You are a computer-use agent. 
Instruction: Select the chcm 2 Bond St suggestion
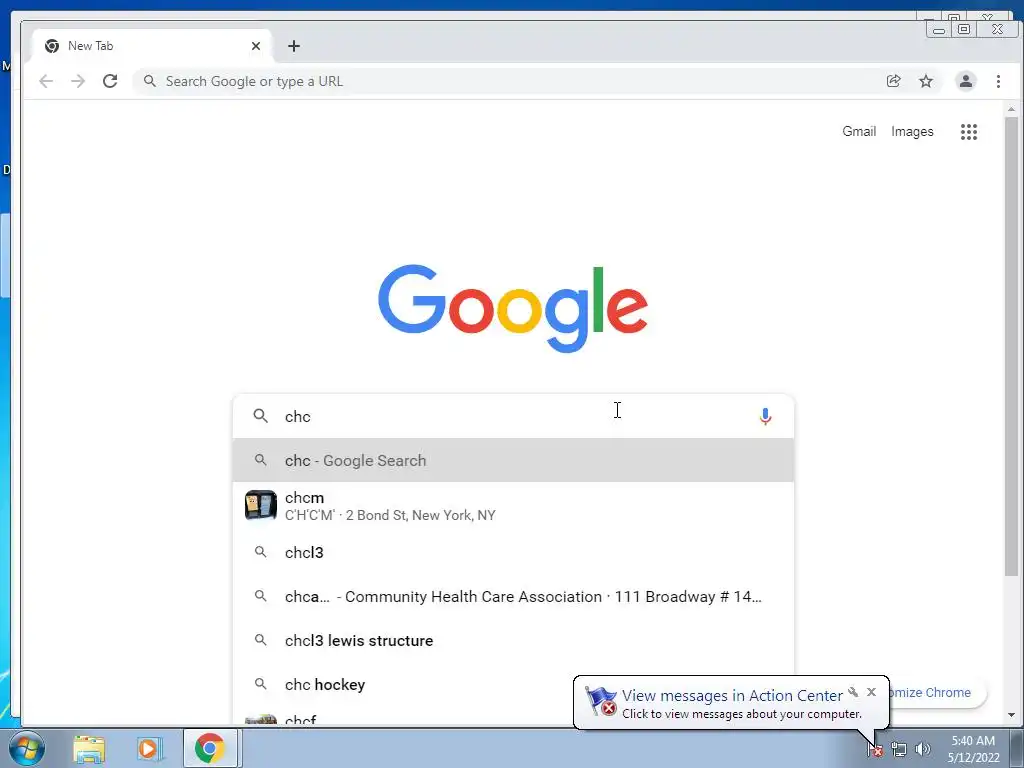[x=513, y=506]
